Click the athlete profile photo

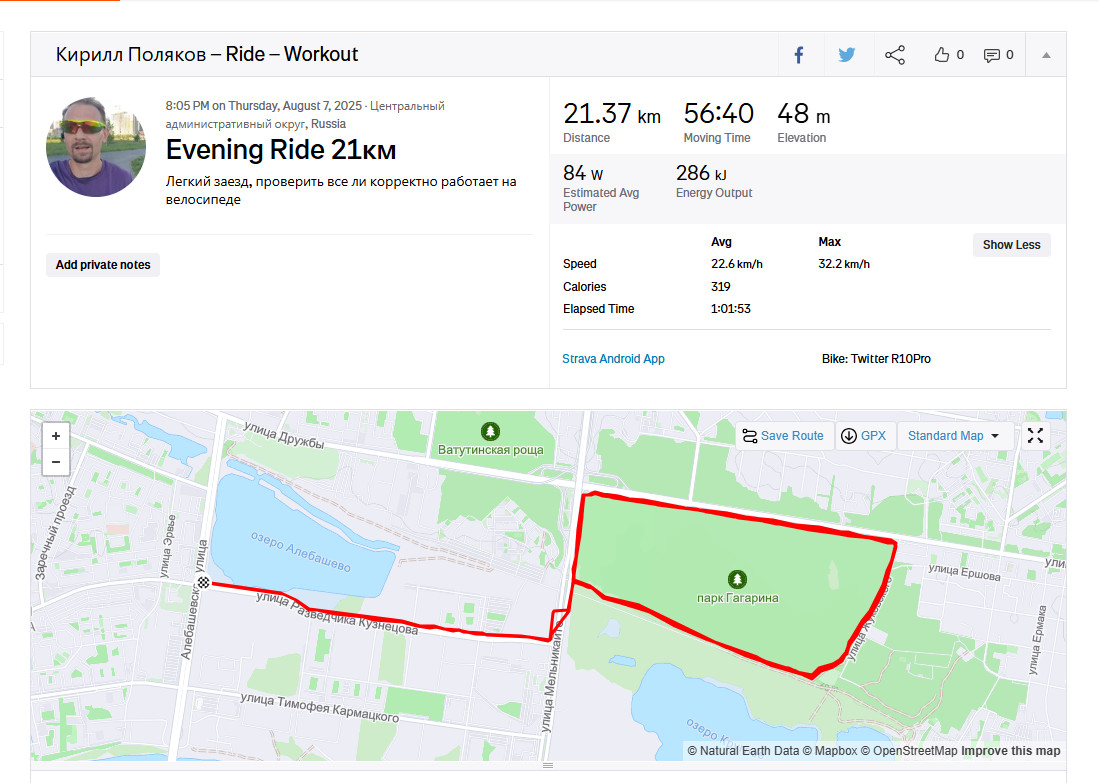pyautogui.click(x=96, y=147)
